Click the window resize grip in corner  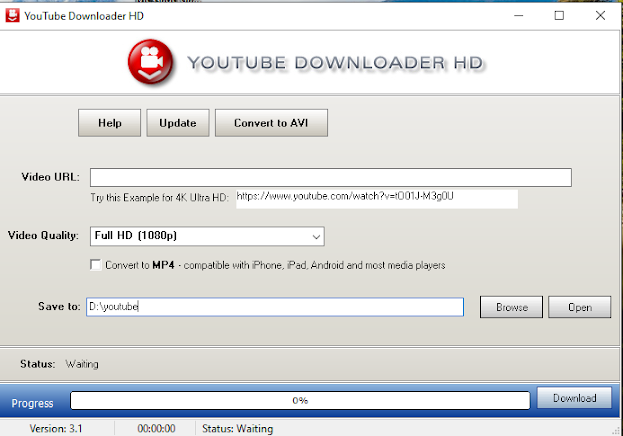coord(616,431)
